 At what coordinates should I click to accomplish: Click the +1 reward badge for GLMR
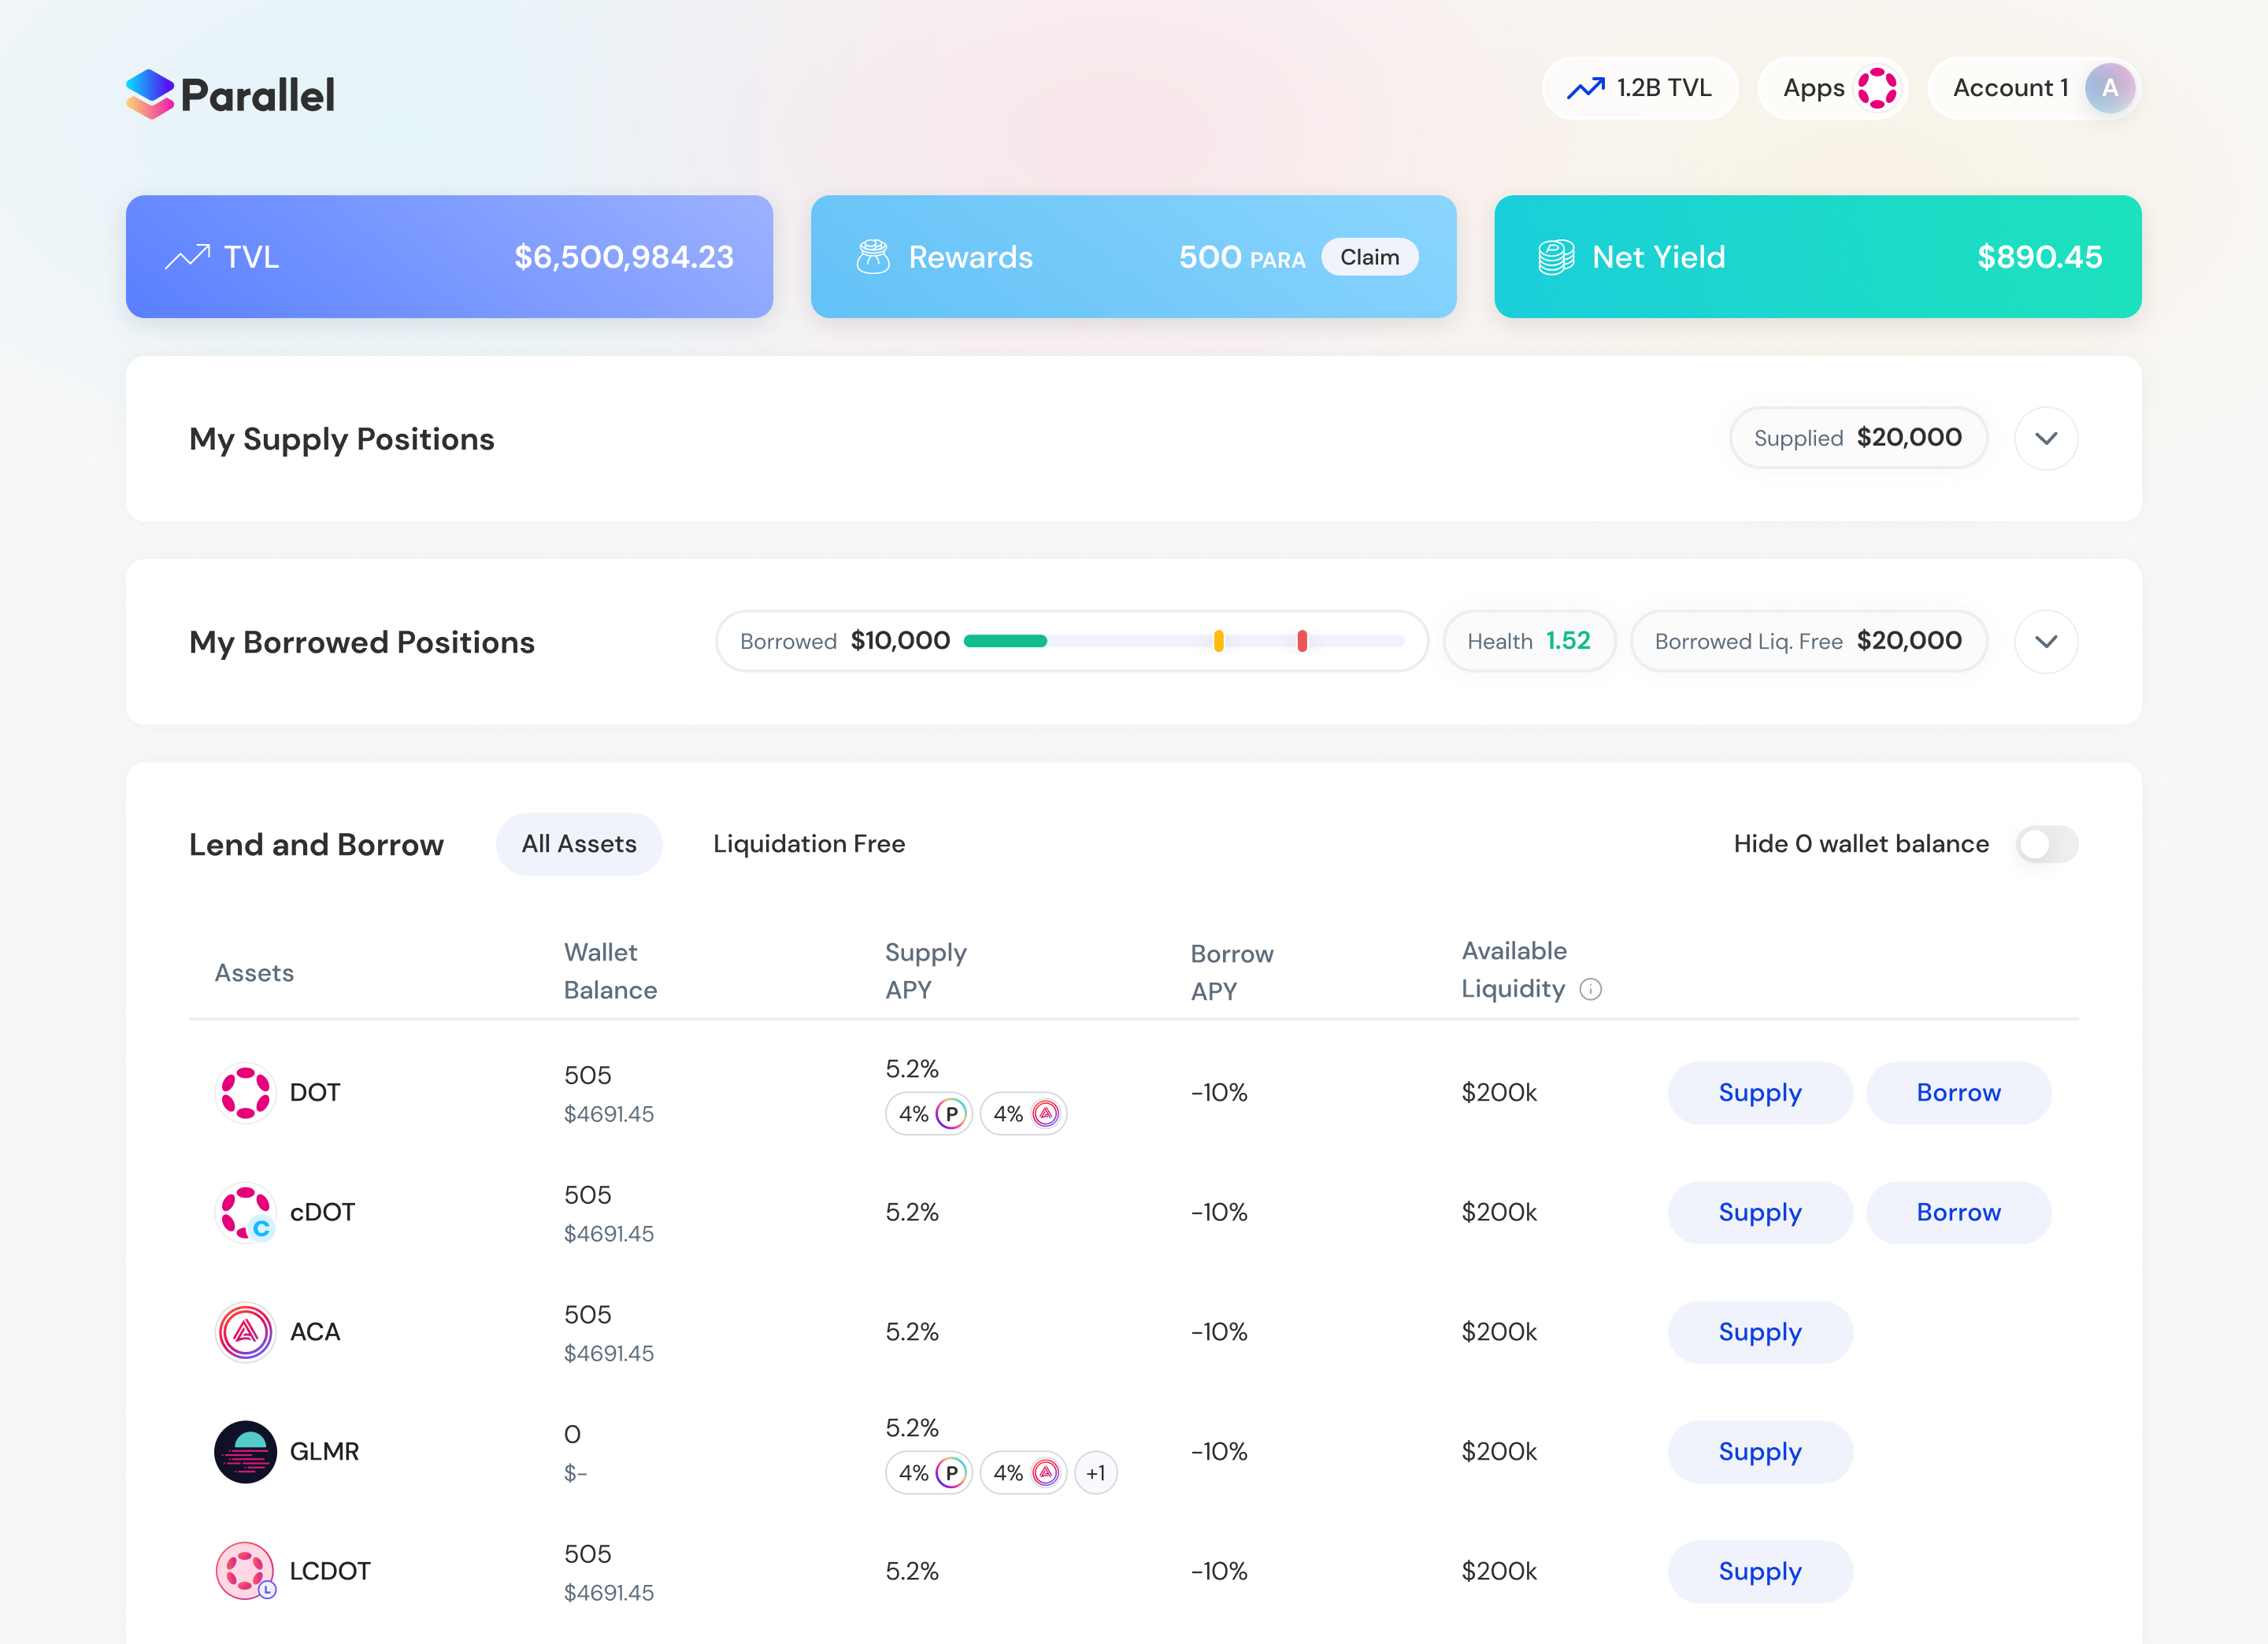click(1095, 1473)
